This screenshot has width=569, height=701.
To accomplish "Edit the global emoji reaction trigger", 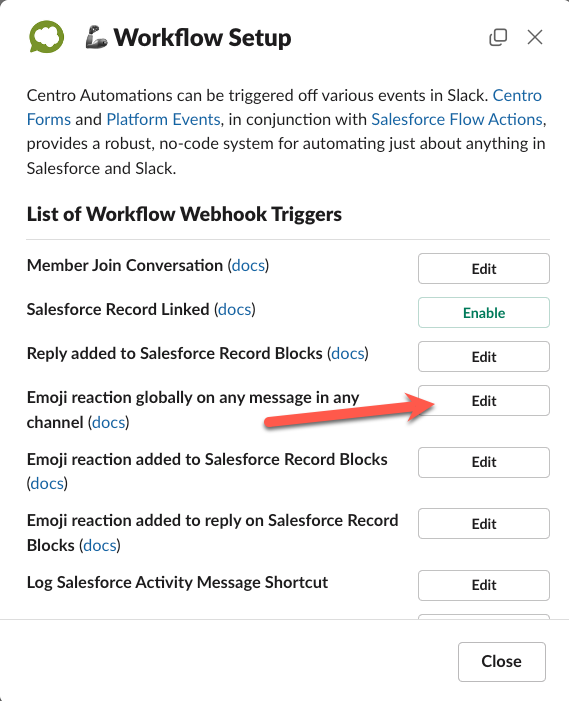I will point(484,401).
